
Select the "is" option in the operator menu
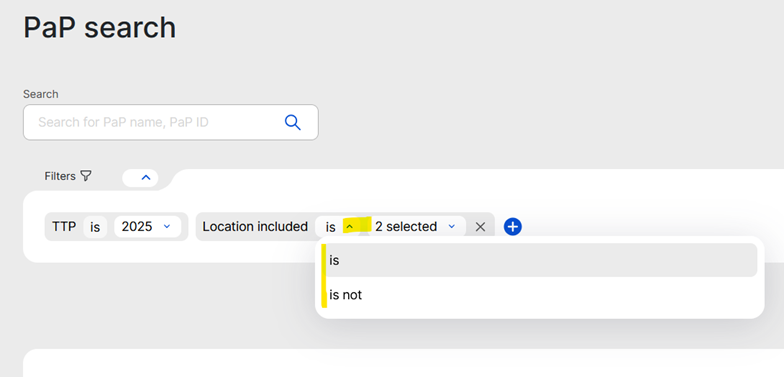540,260
